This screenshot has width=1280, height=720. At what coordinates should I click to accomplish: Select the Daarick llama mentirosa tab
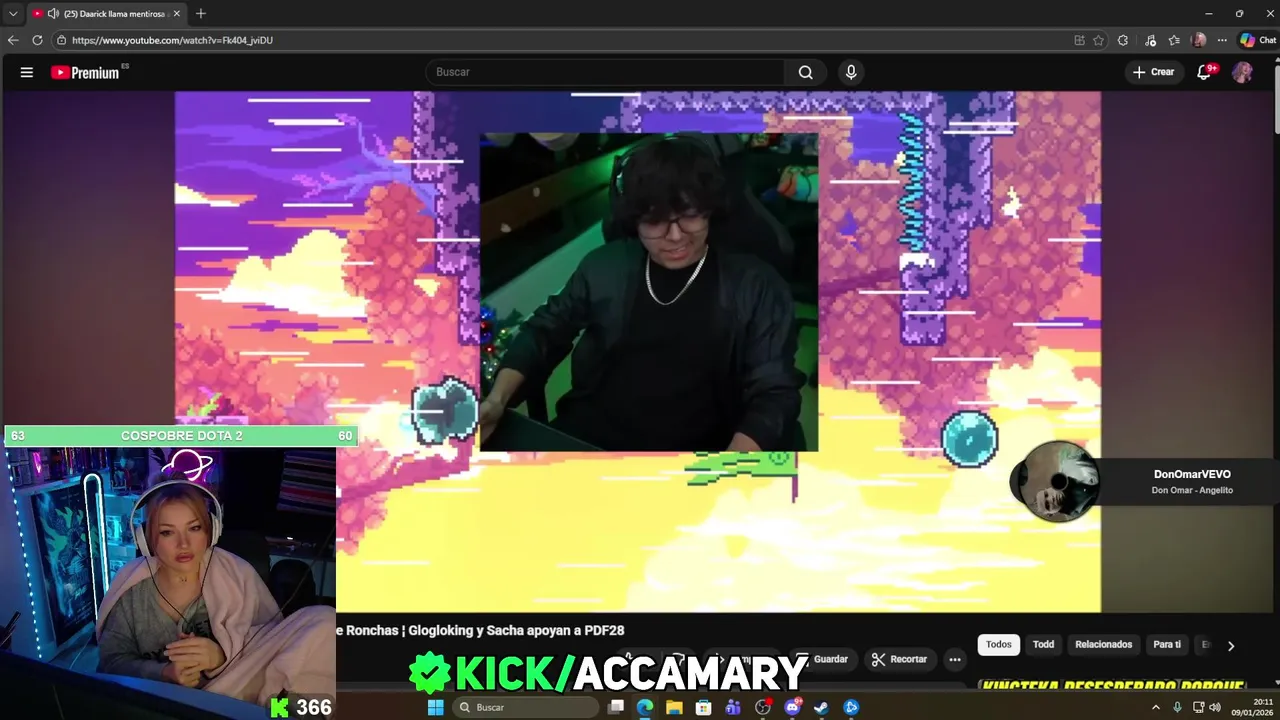tap(107, 14)
